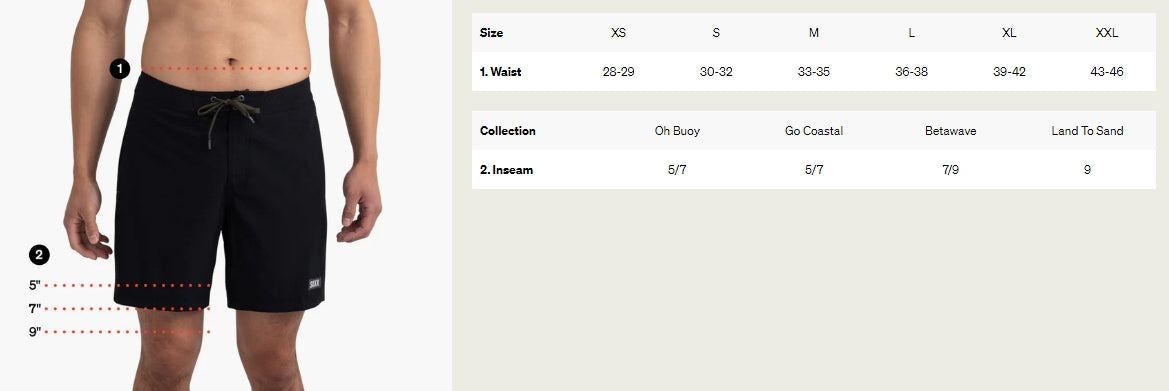Select the Oh Buoy collection header
The height and width of the screenshot is (391, 1169).
point(677,131)
